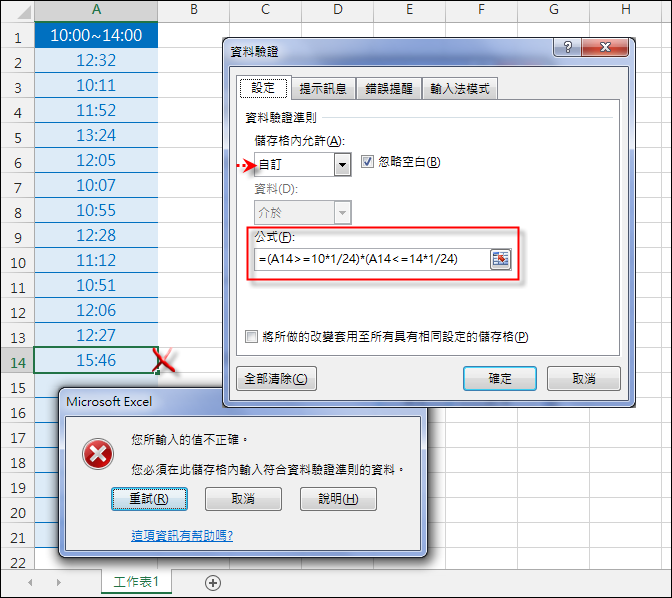
Task: Click 確定 button in 資料驗證 dialog
Action: [x=500, y=379]
